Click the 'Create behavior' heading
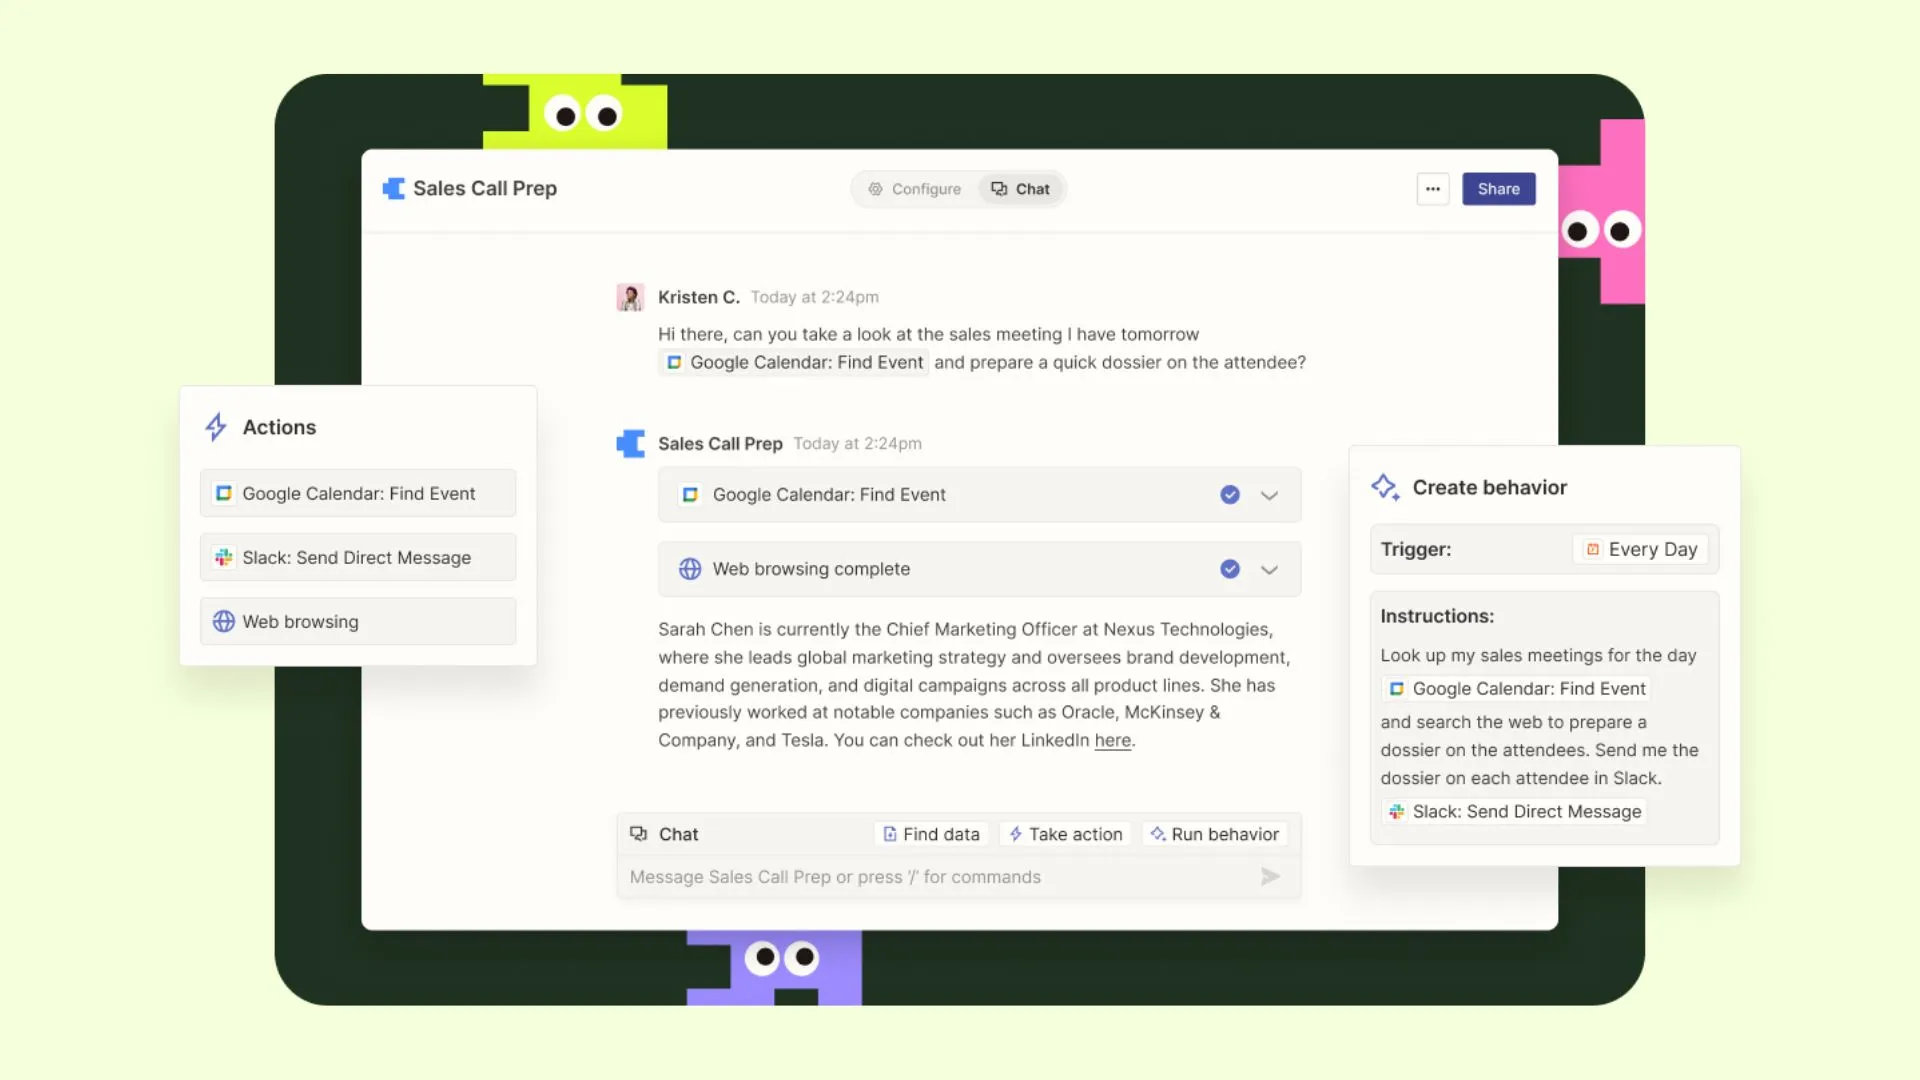Viewport: 1920px width, 1080px height. point(1490,487)
